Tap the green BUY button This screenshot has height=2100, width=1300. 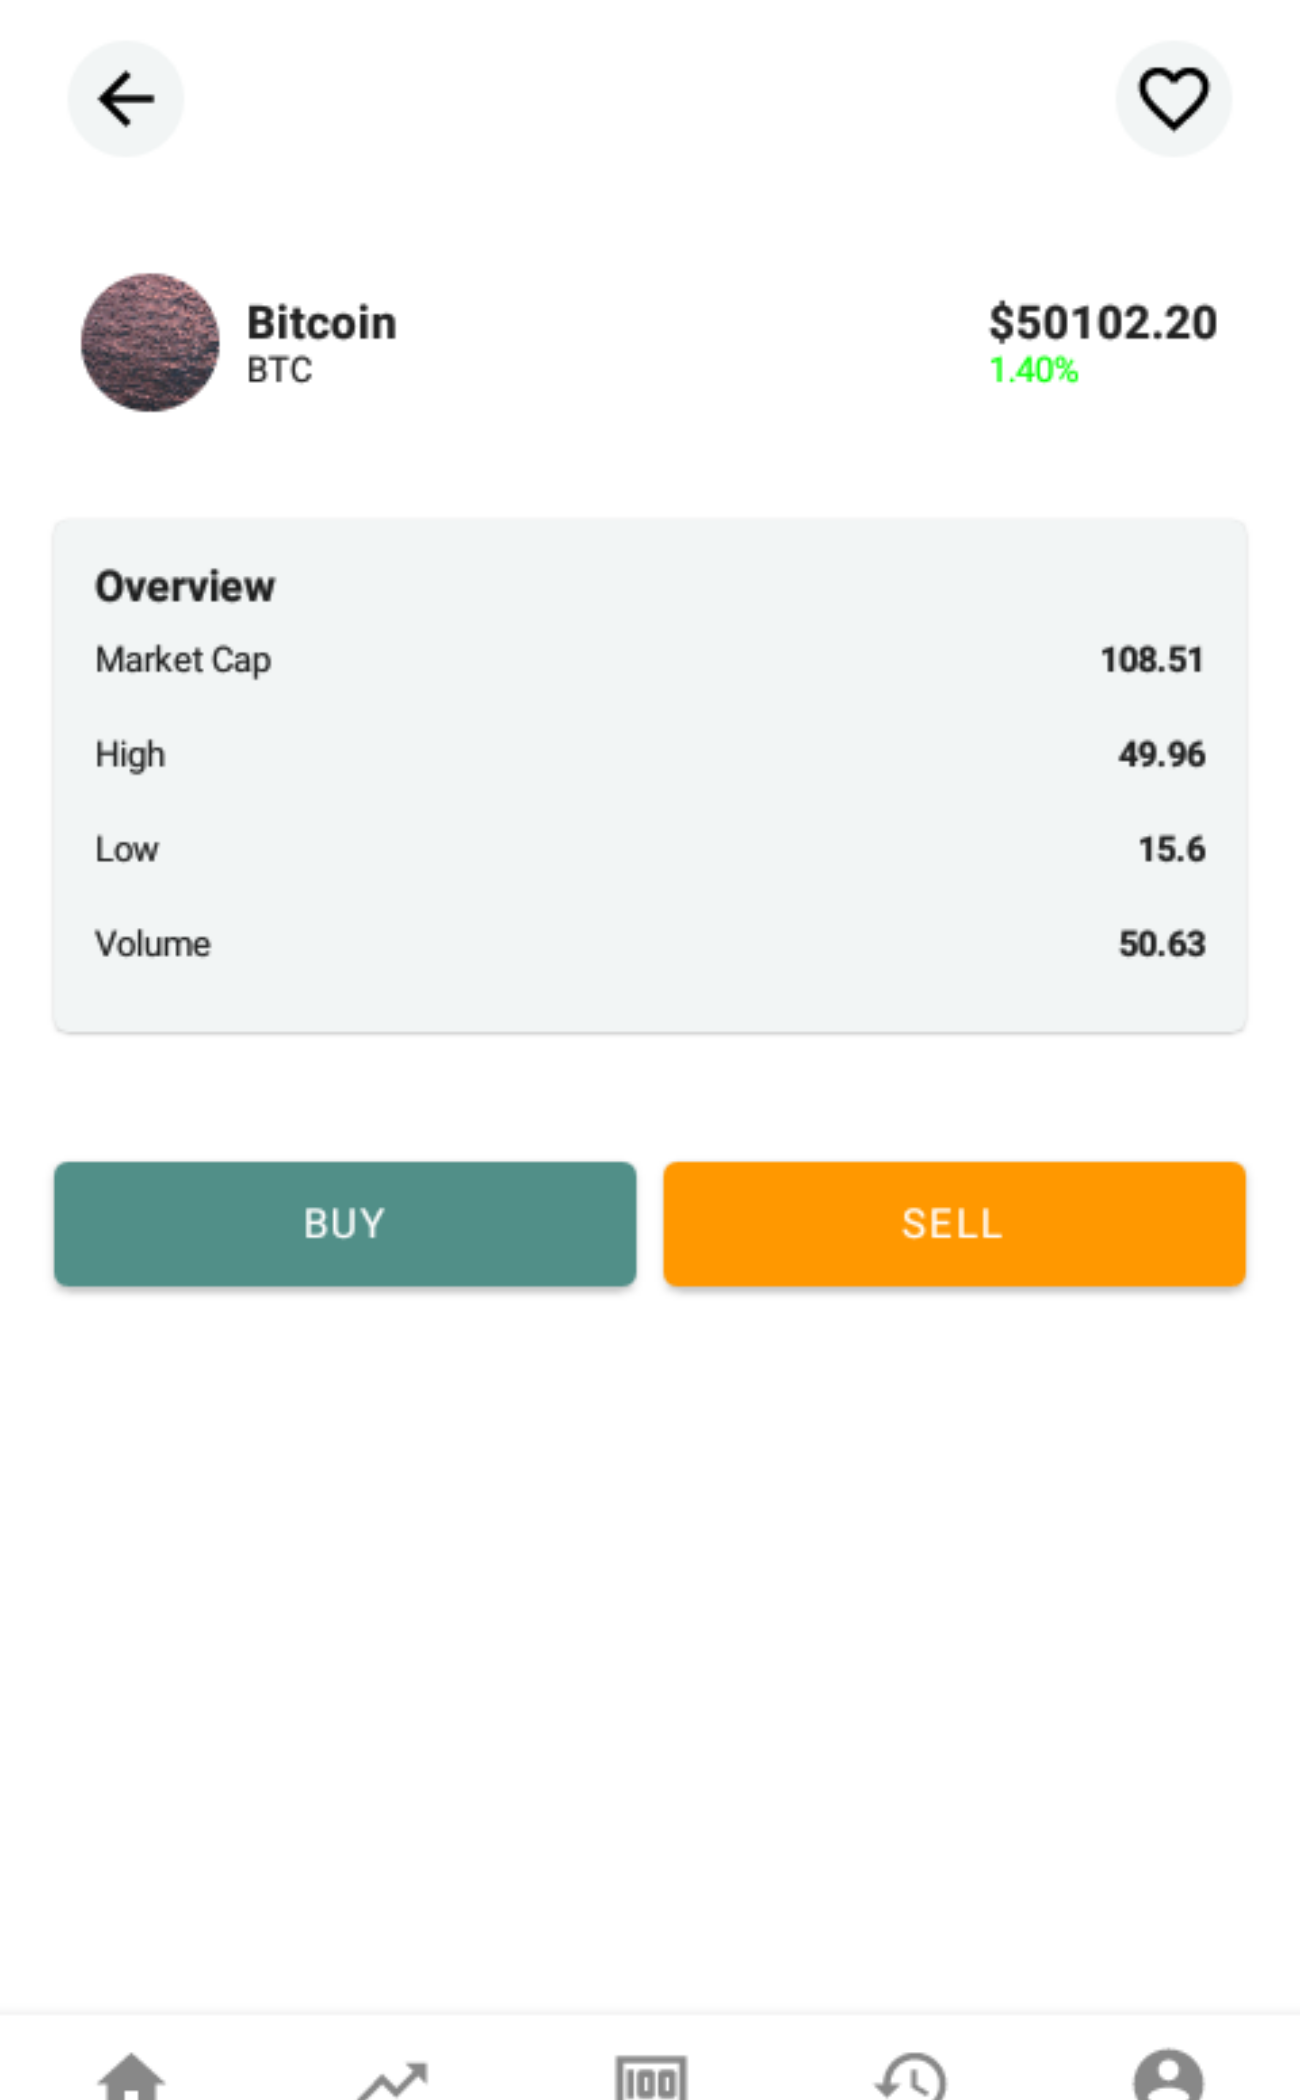coord(345,1223)
